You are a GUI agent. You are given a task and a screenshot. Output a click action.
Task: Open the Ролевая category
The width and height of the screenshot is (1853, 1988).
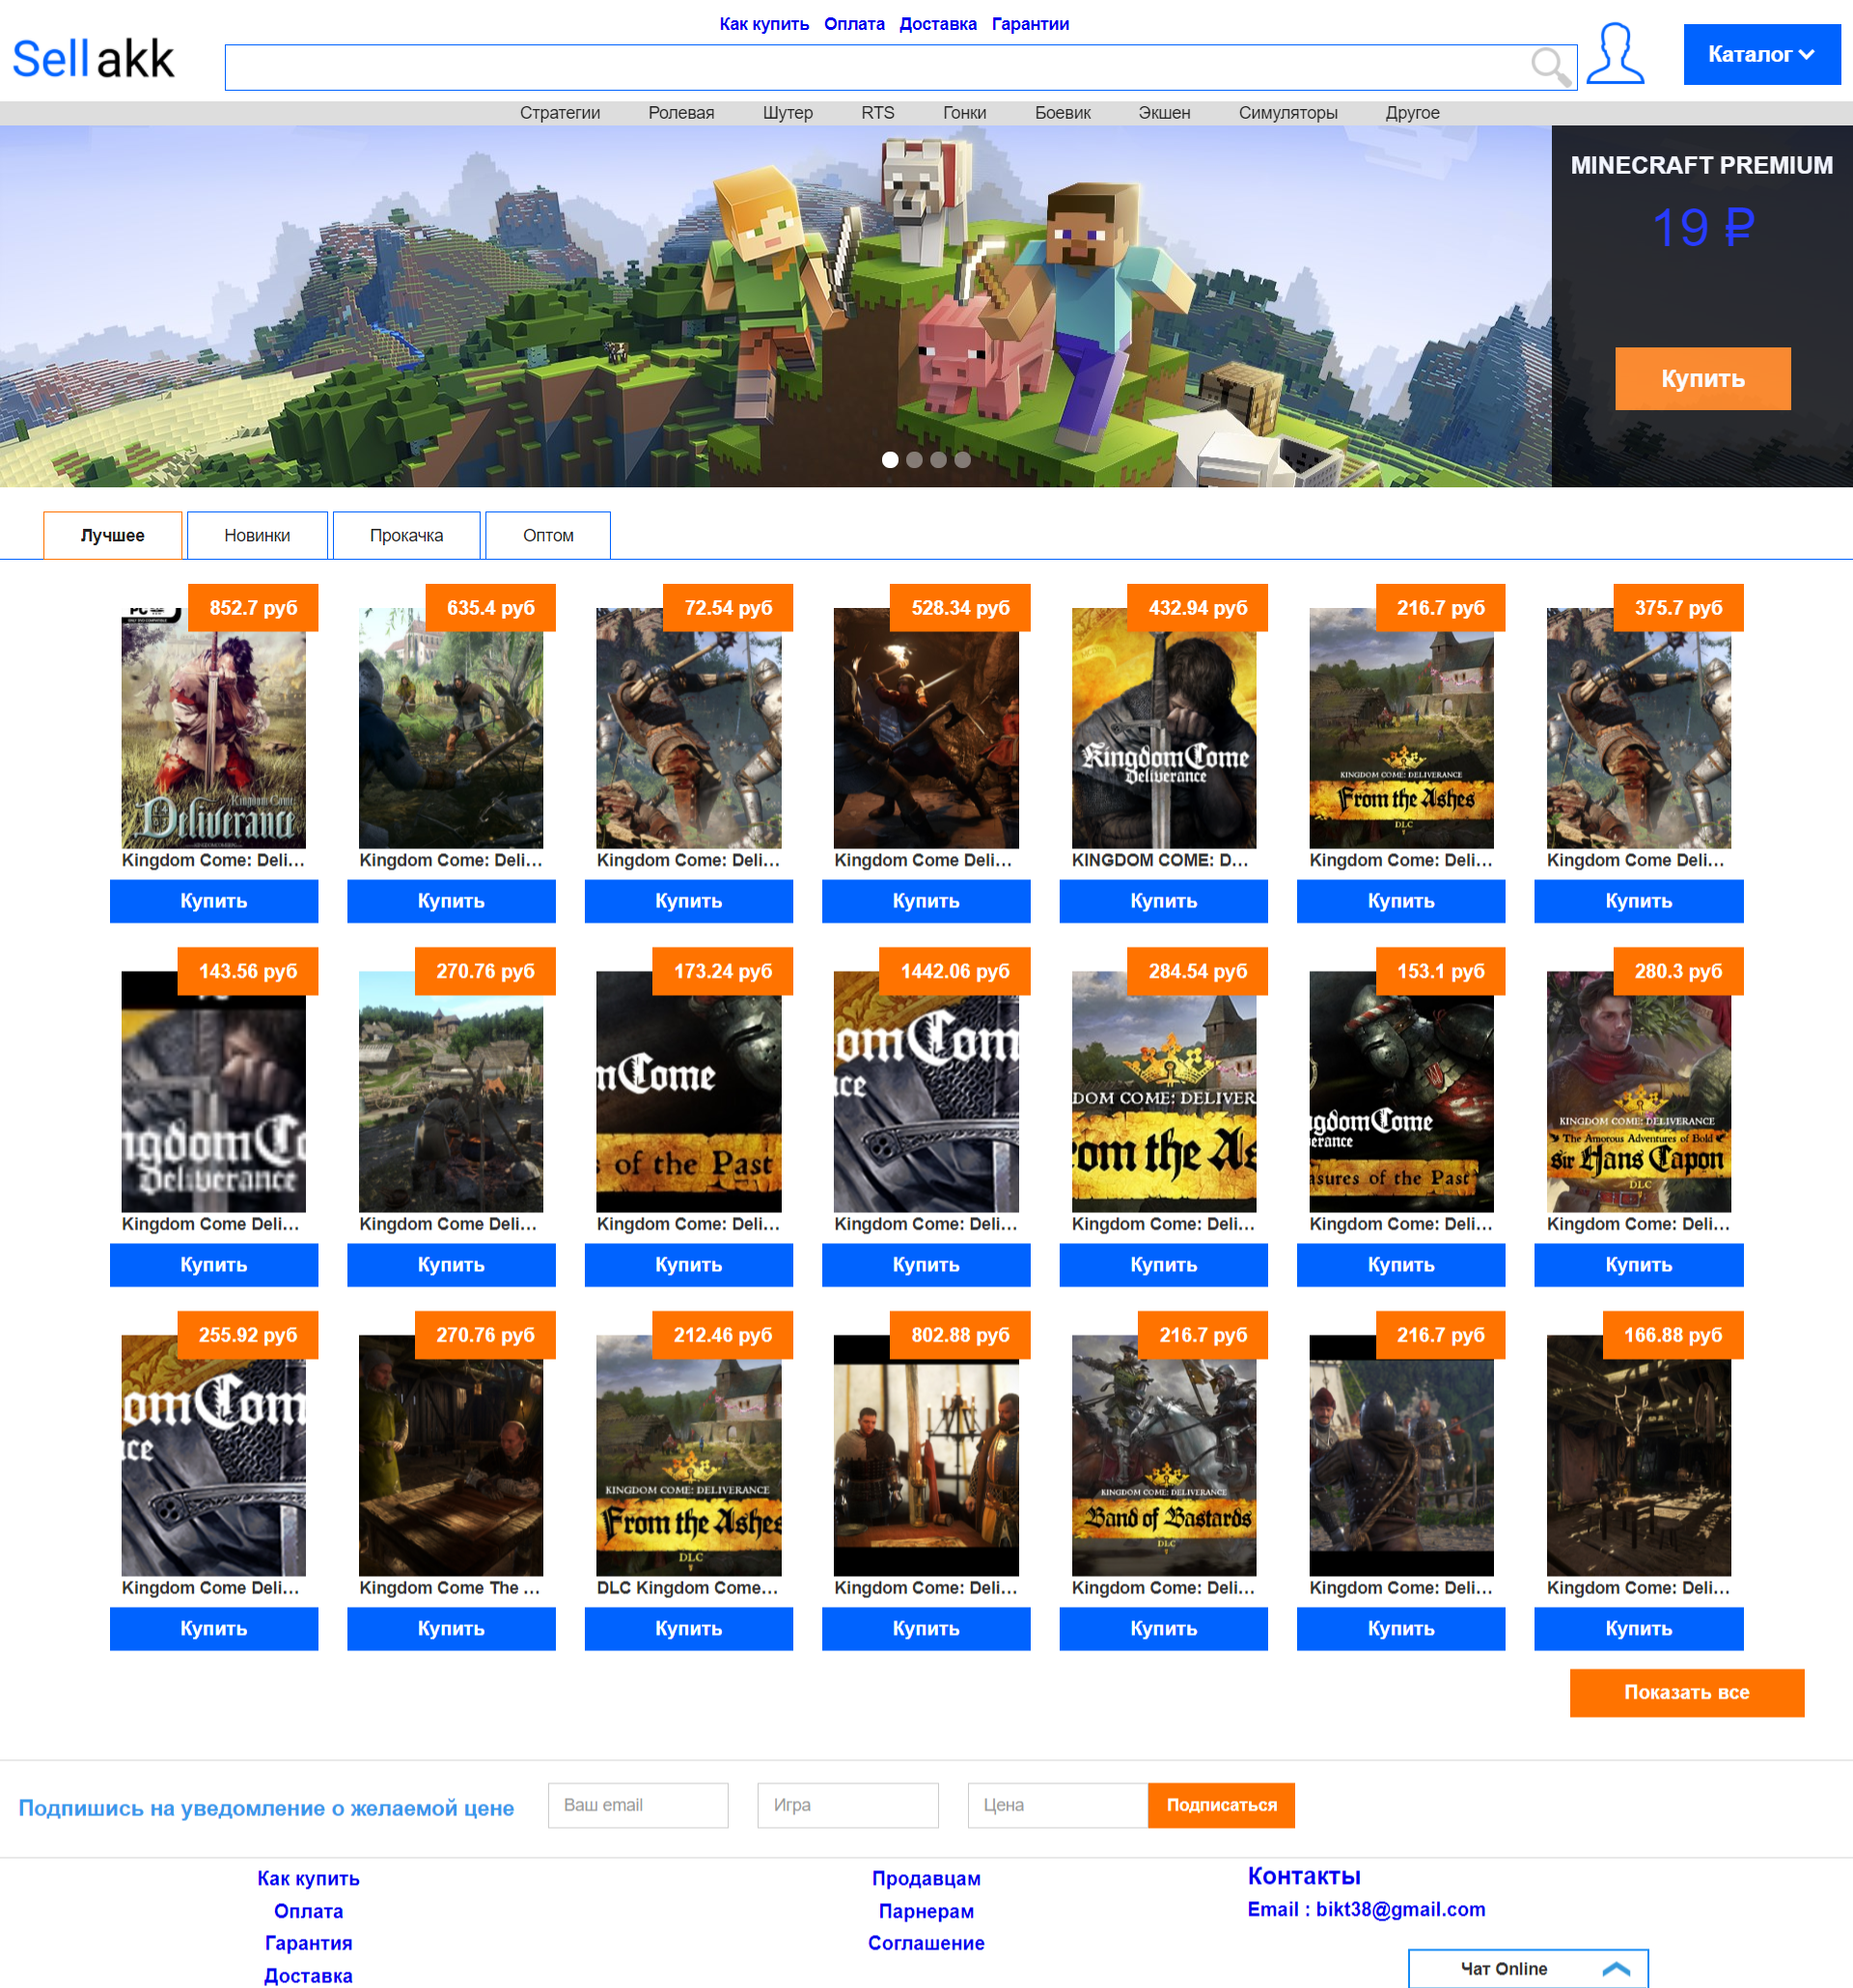pyautogui.click(x=681, y=113)
